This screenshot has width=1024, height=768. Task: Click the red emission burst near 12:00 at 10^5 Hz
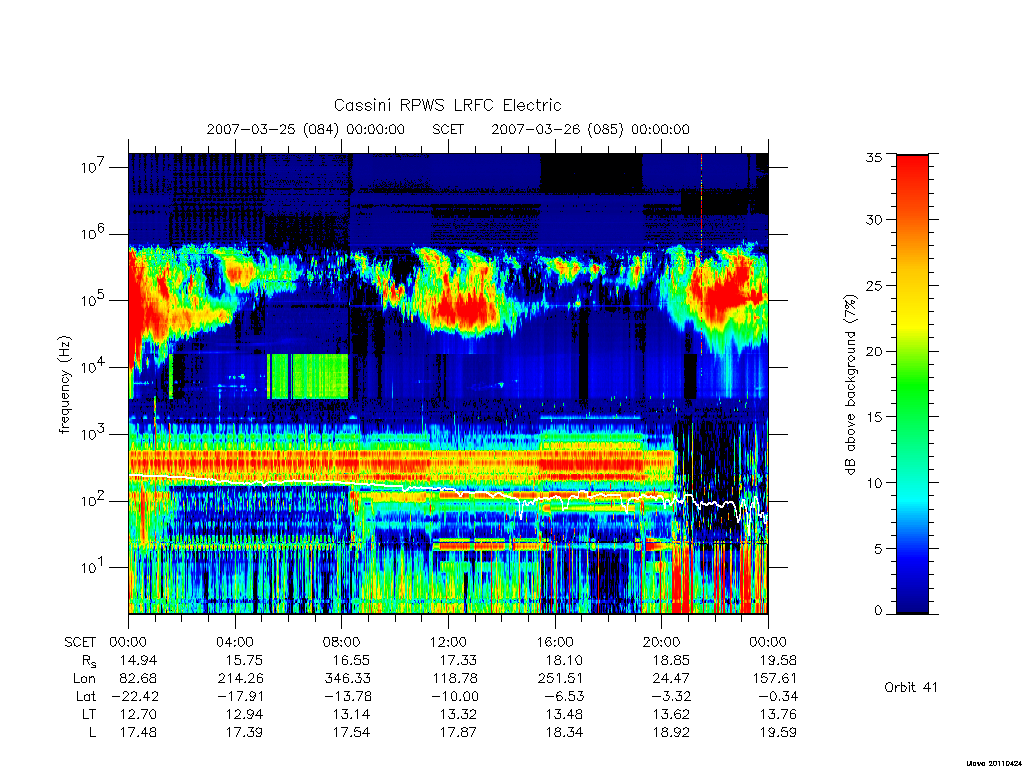pyautogui.click(x=465, y=307)
